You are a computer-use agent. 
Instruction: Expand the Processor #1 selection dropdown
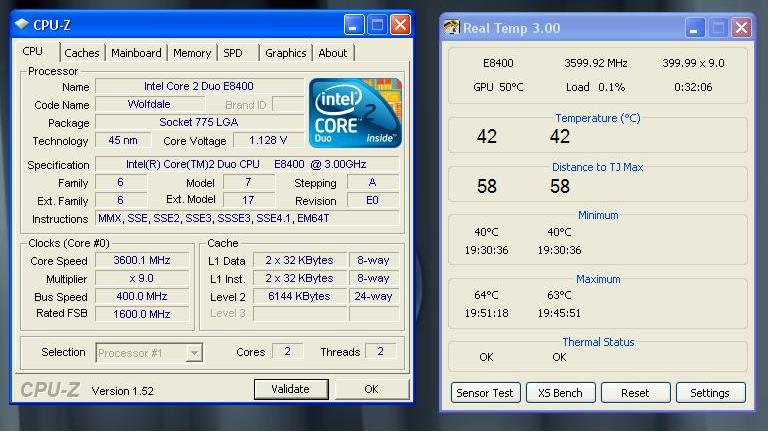[194, 352]
